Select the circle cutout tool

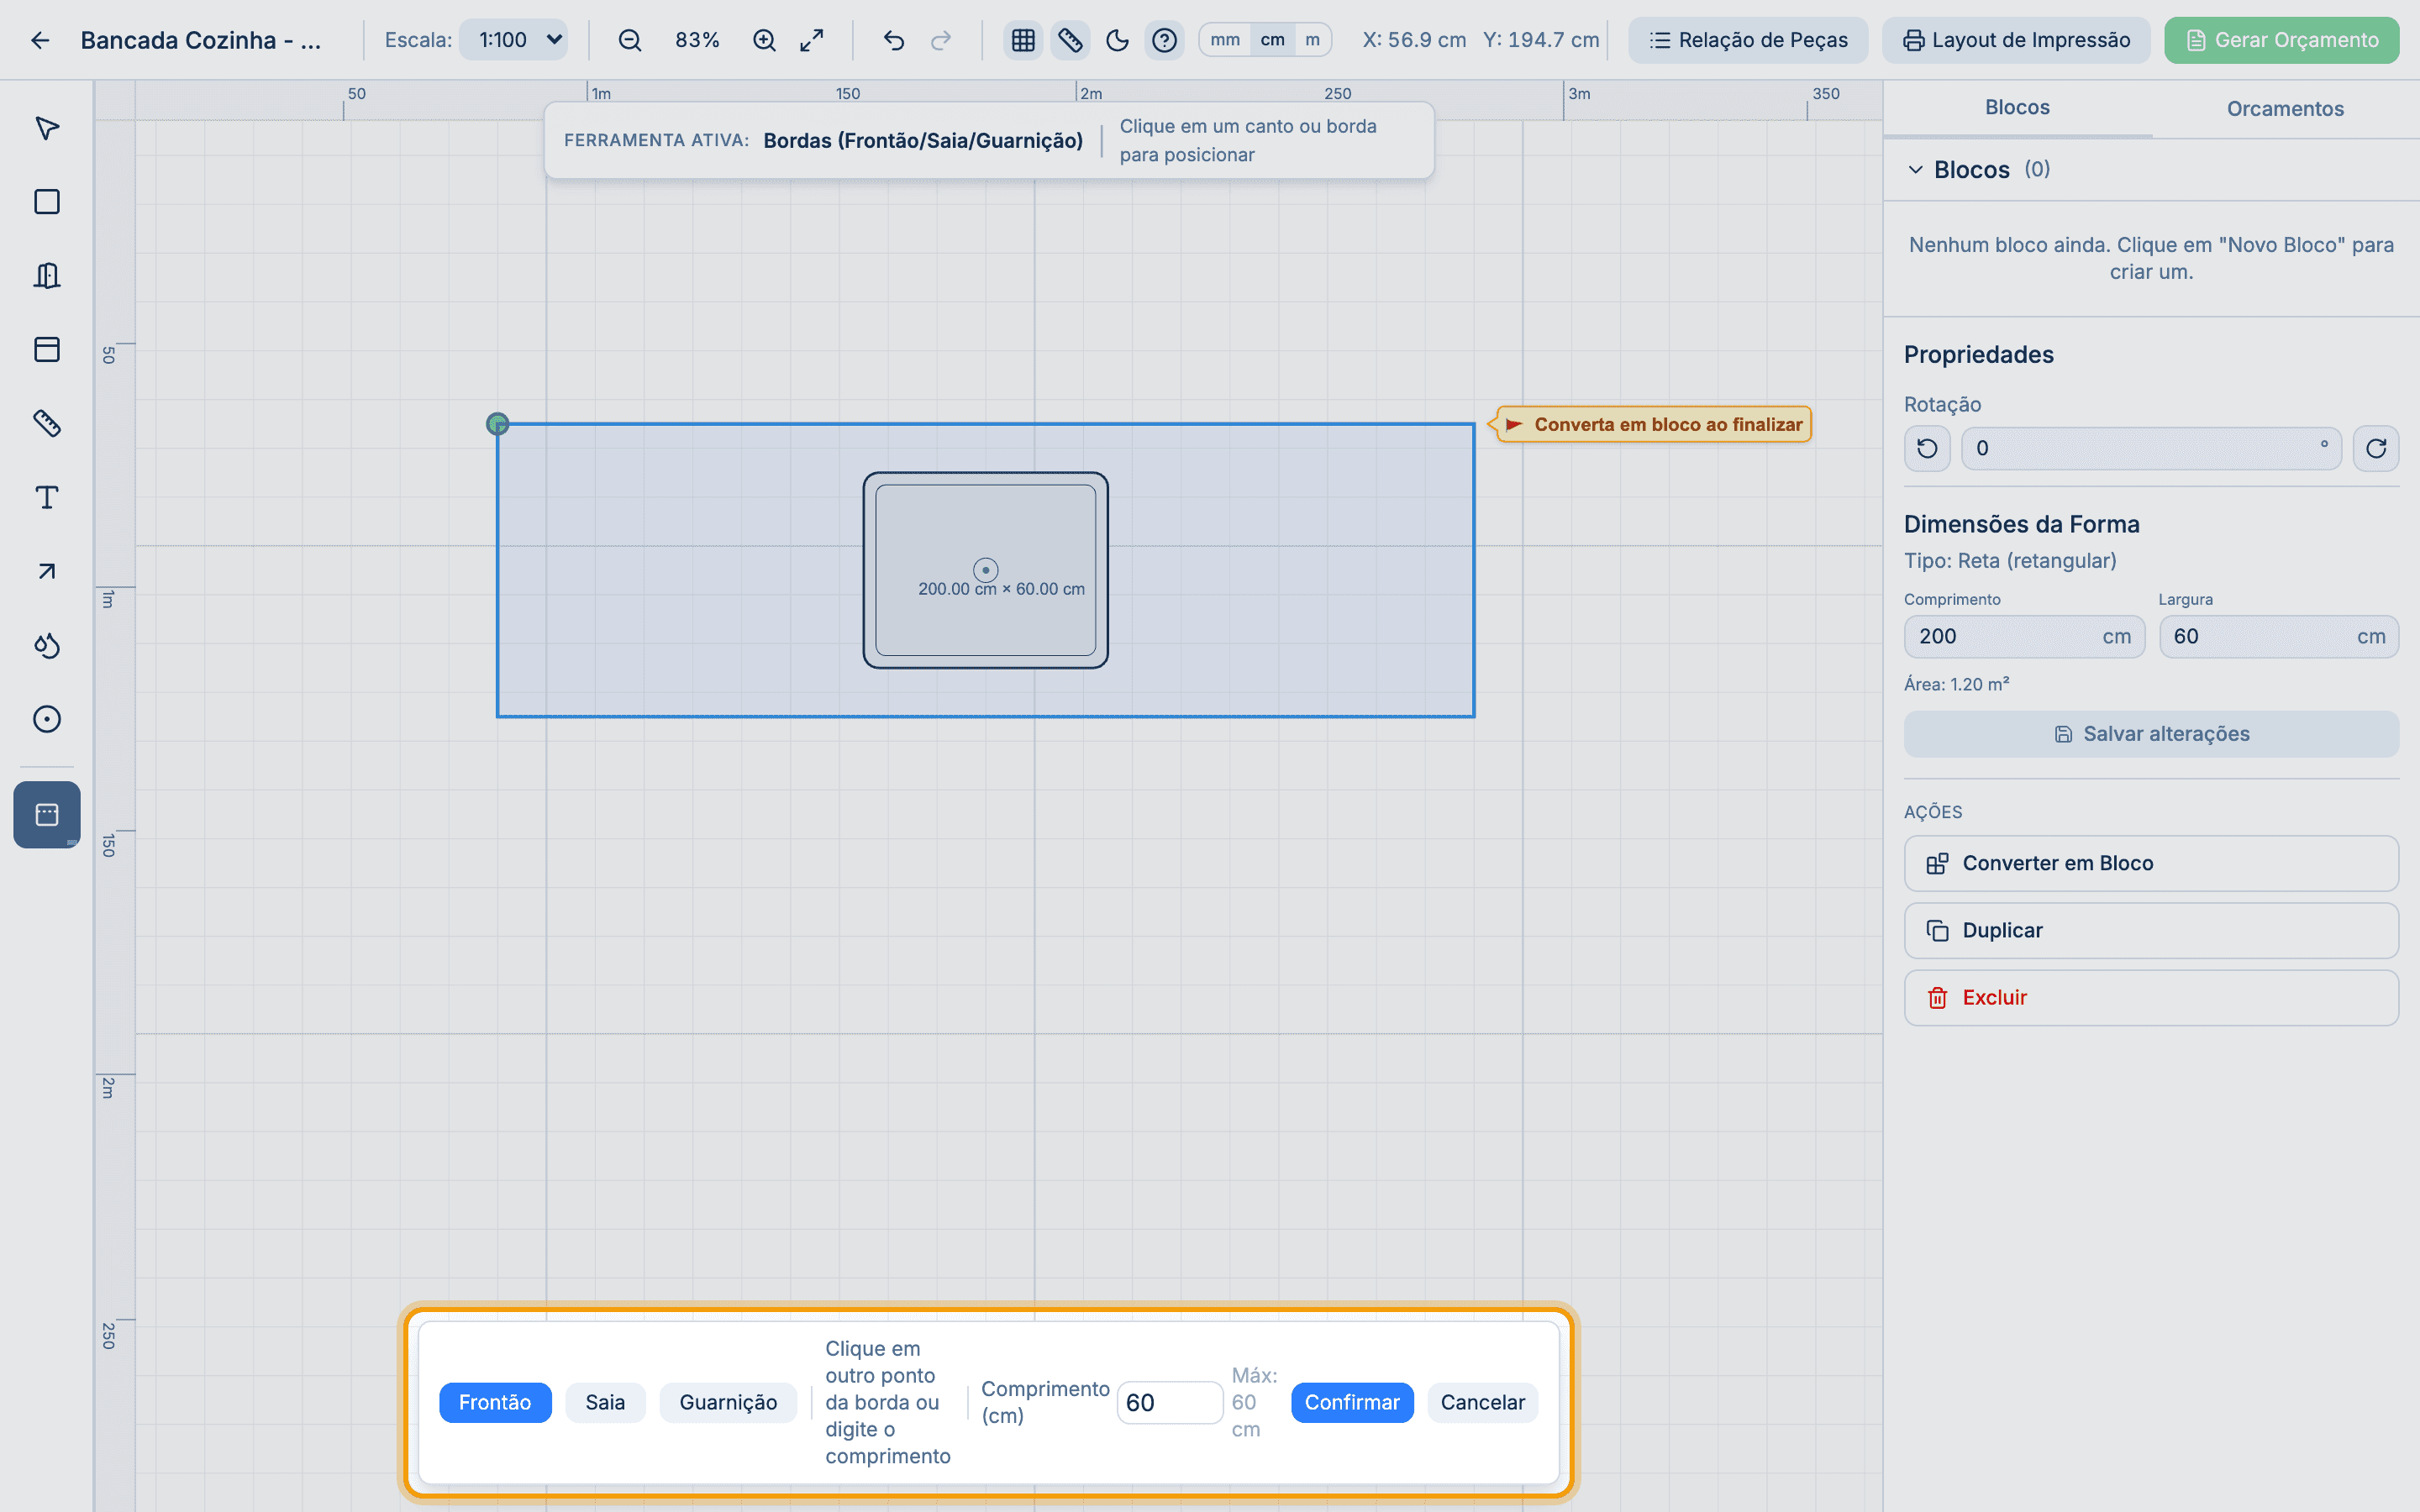pyautogui.click(x=47, y=719)
